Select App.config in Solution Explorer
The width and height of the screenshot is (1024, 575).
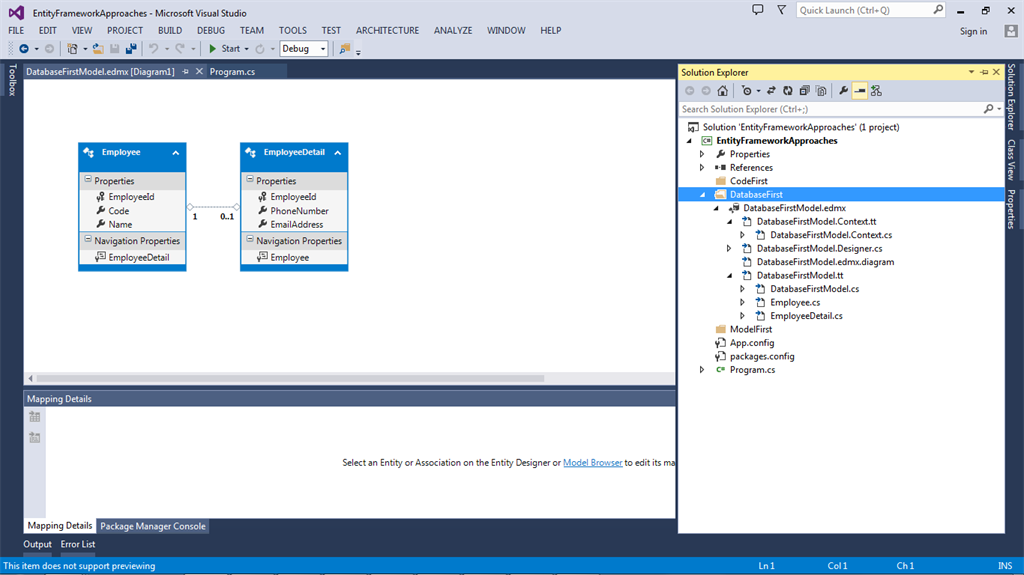(752, 343)
